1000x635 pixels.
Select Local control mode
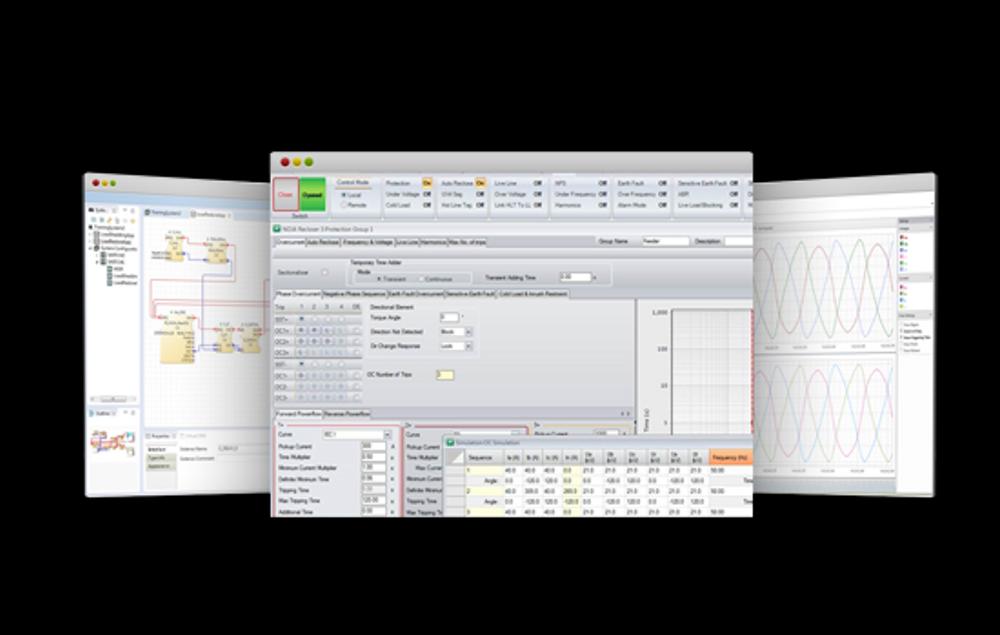click(x=344, y=195)
